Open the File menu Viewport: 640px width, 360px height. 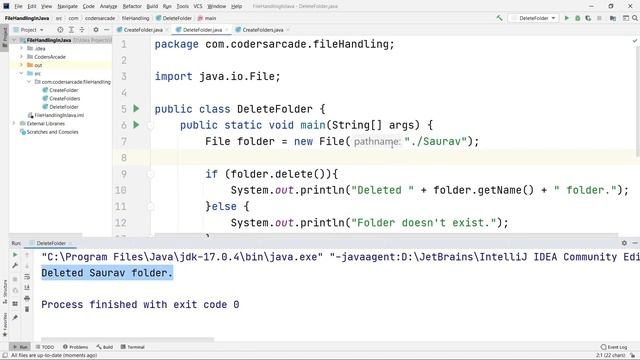18,6
